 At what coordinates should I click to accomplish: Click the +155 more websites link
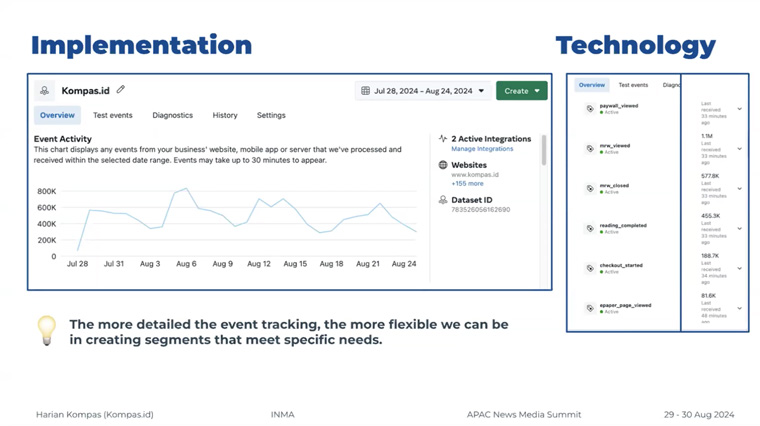(x=467, y=184)
